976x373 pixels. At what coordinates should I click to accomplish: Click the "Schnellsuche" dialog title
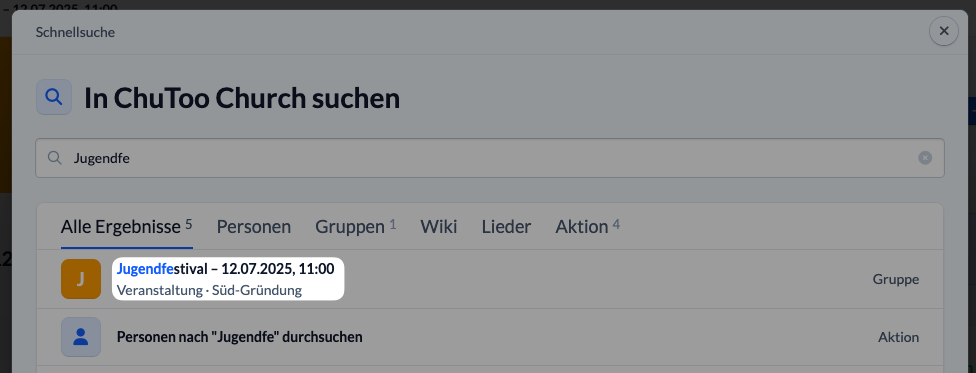(75, 32)
